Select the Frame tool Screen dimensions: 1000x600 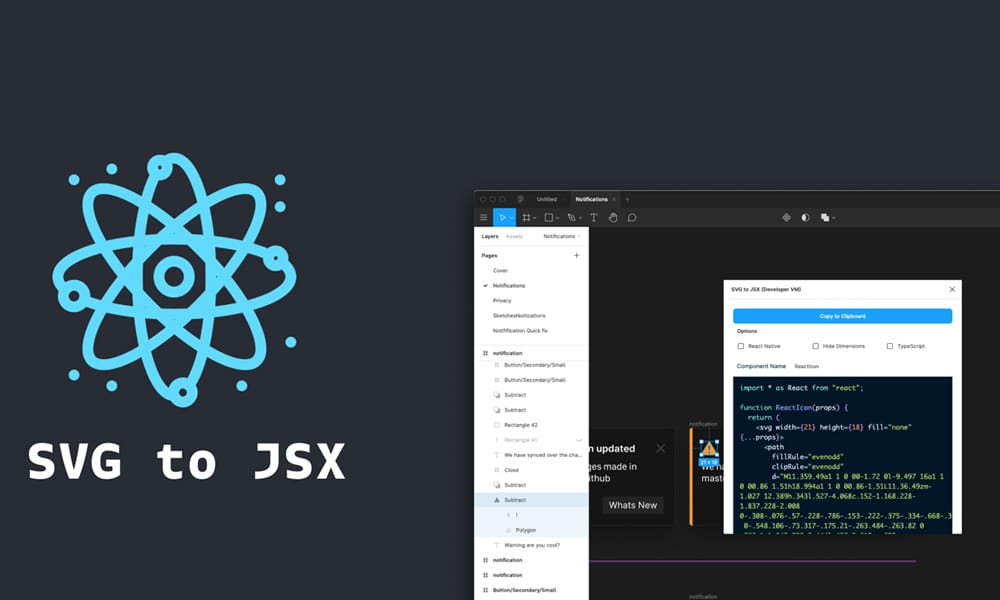526,217
